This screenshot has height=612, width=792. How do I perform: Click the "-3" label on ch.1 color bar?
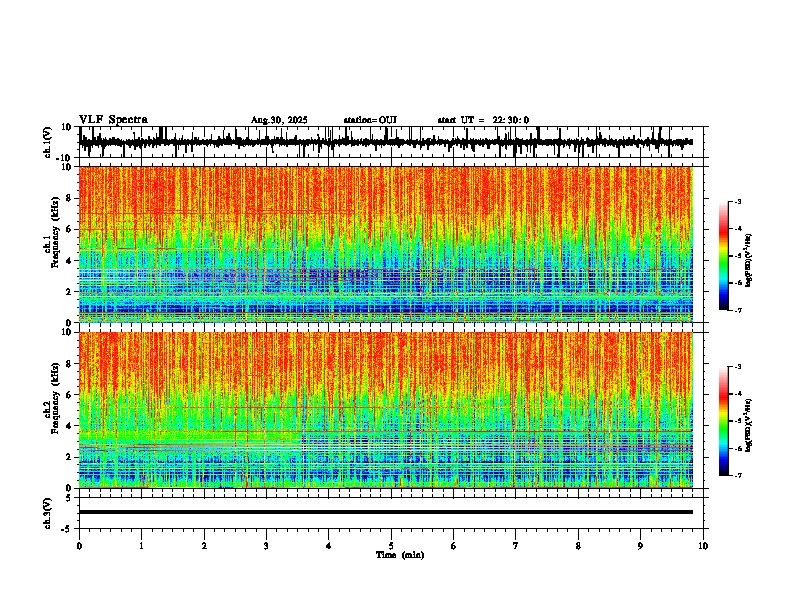(x=738, y=202)
